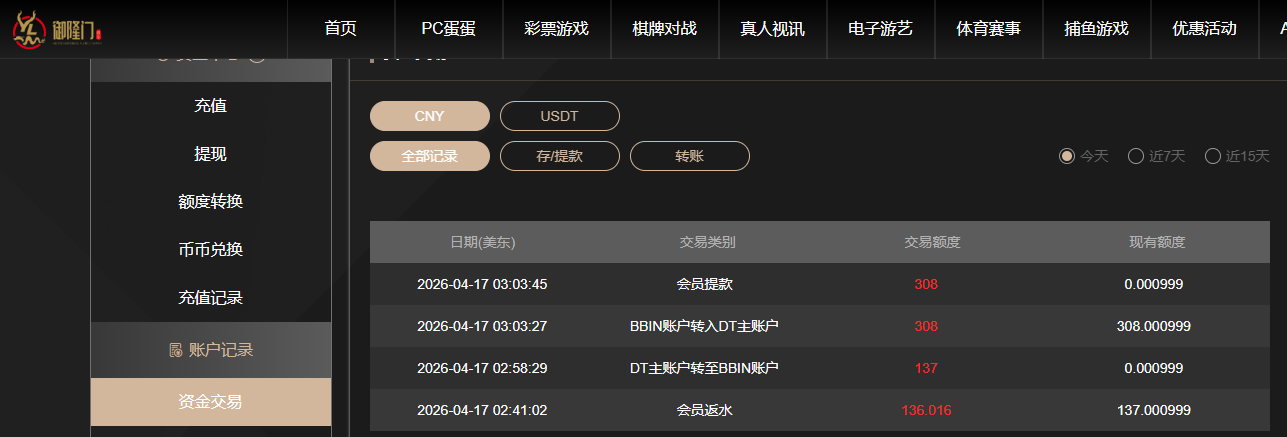Click date 2026-04-17 02:41:02

tap(482, 410)
